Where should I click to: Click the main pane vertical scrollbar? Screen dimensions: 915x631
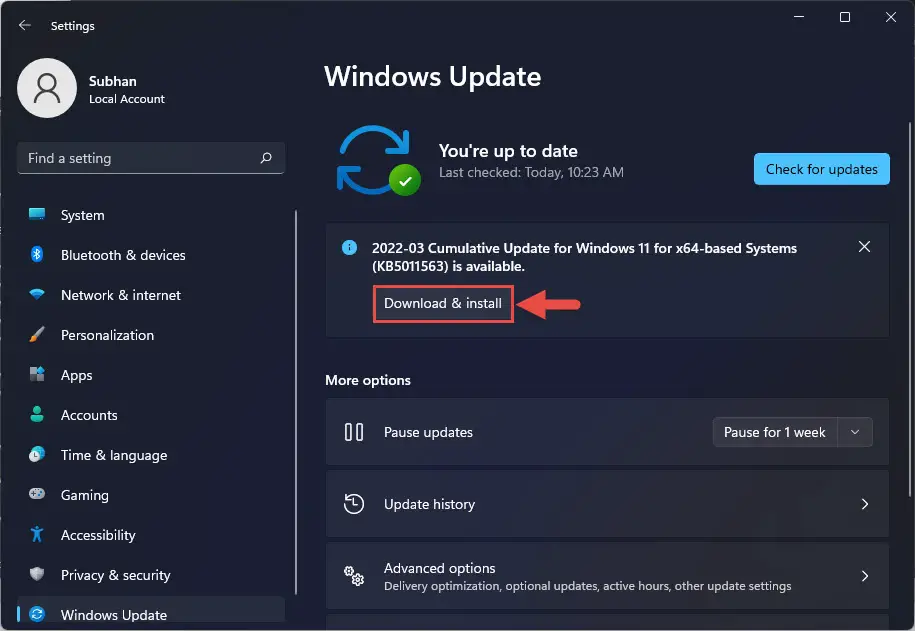909,309
